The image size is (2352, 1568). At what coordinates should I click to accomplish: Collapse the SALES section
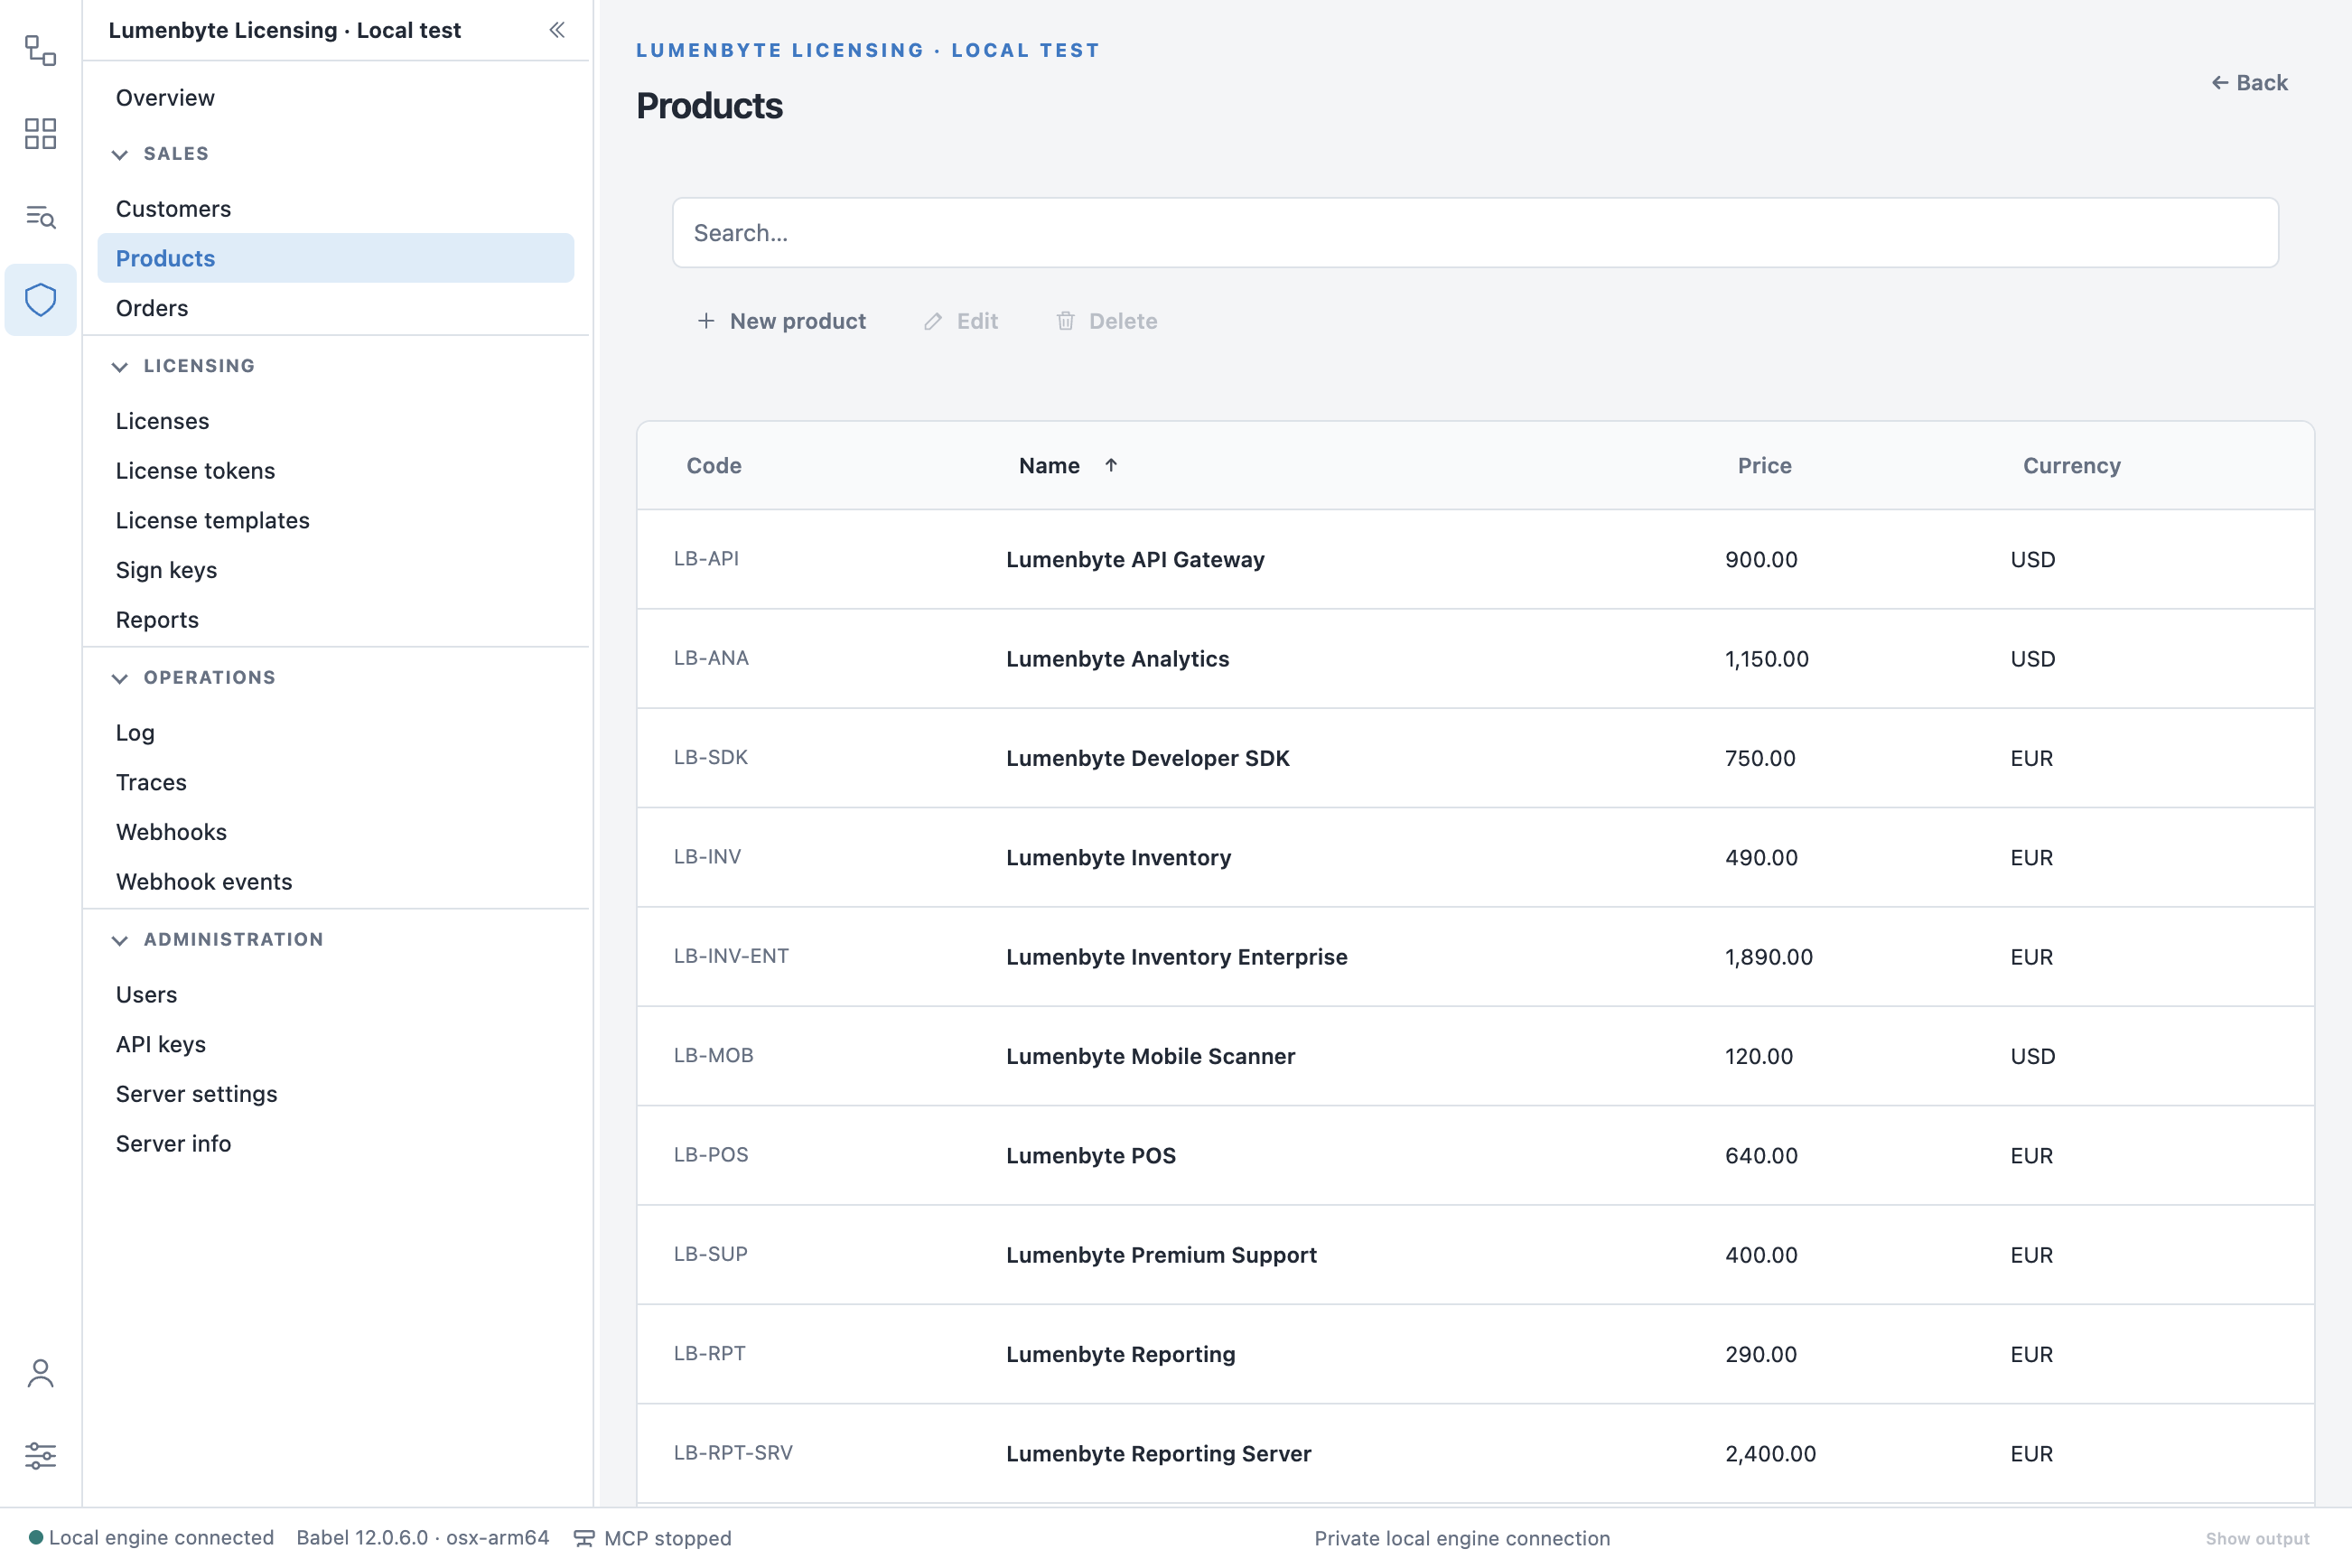click(x=119, y=154)
